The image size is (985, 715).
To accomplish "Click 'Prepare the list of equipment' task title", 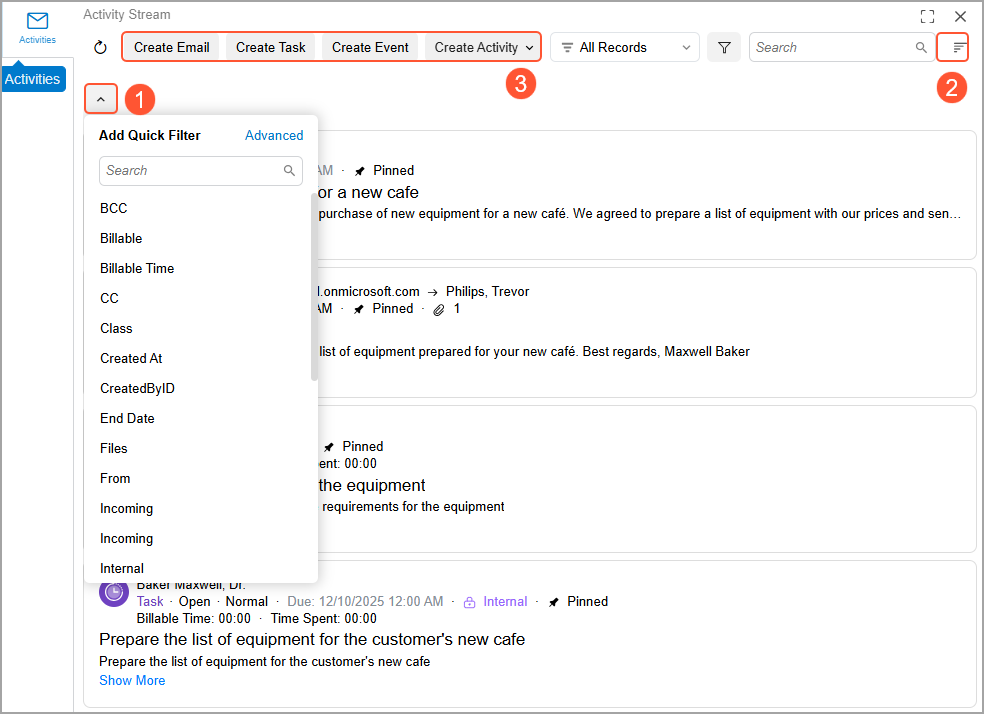I will 312,640.
